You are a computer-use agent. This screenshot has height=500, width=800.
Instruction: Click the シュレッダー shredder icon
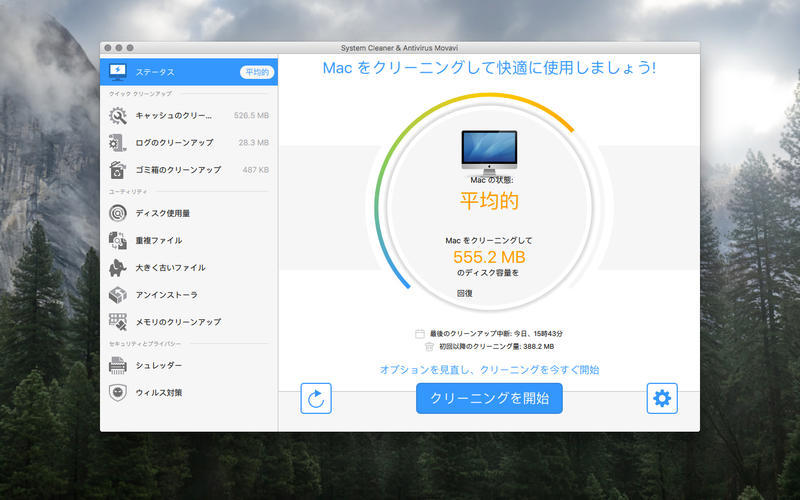pos(118,365)
